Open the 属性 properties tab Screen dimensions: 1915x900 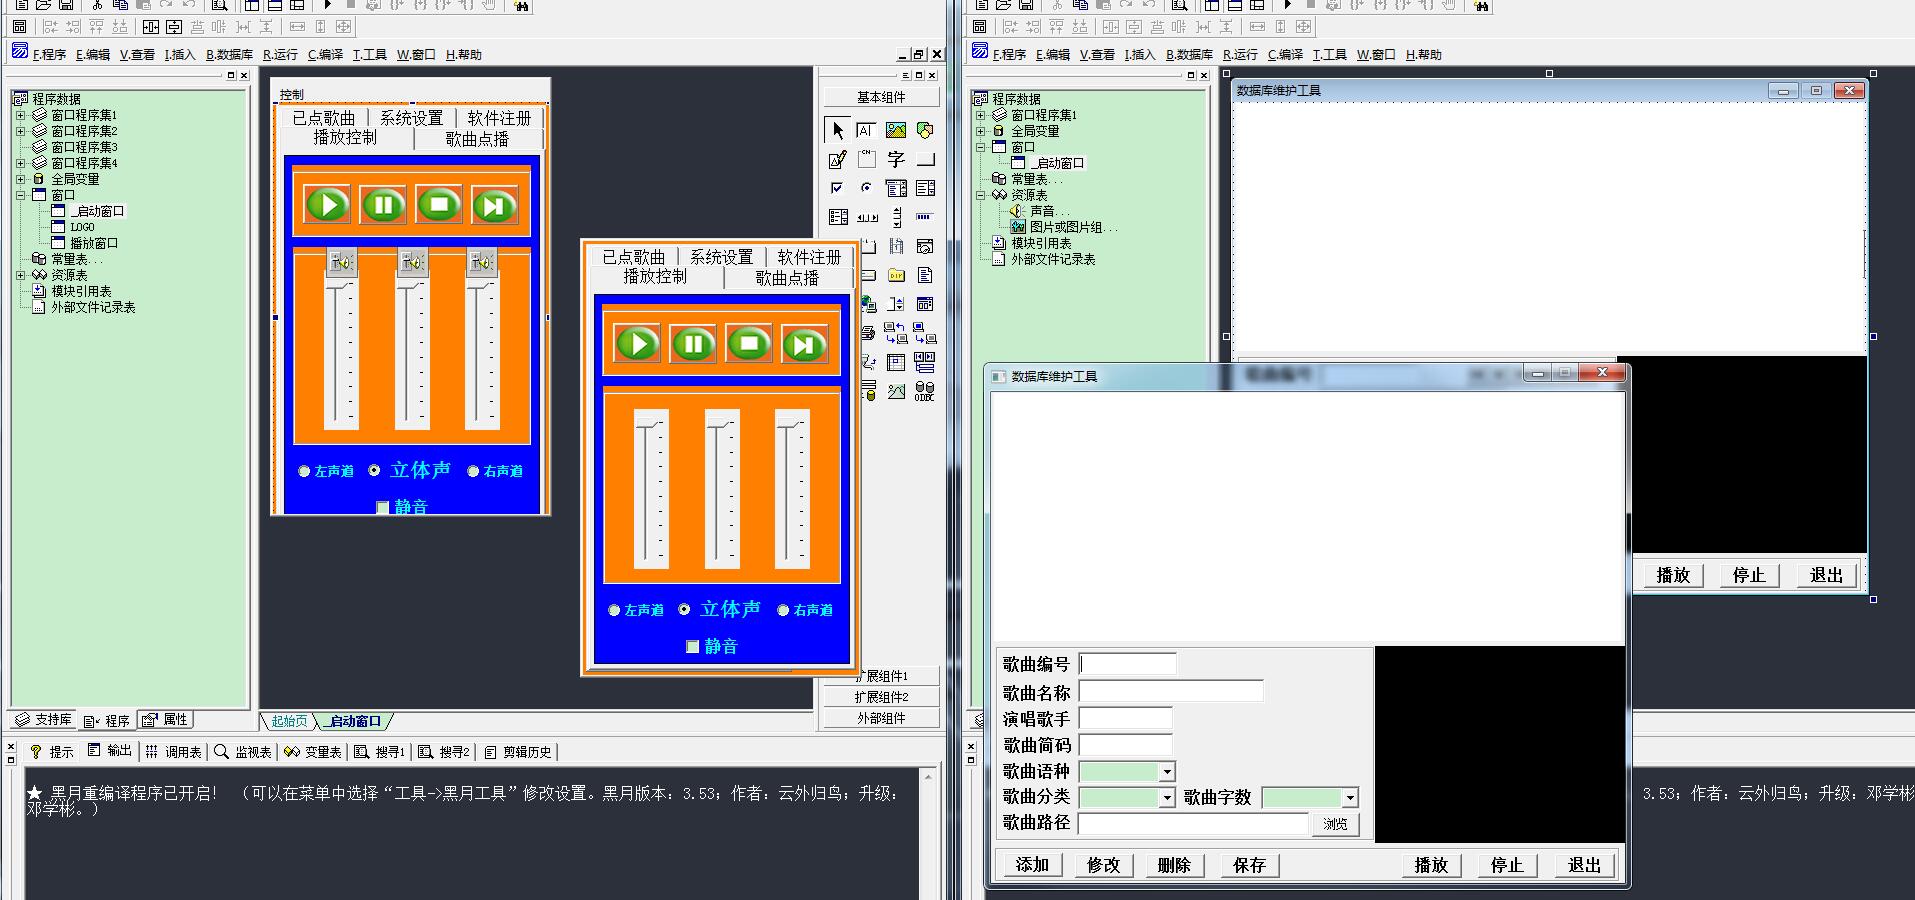[166, 720]
